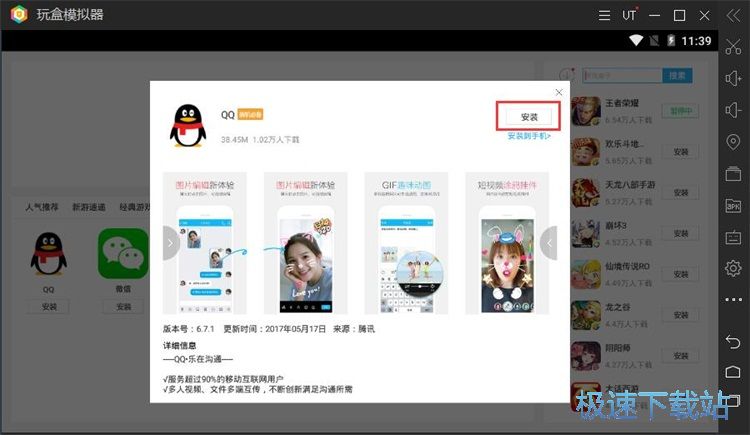Open the 短视频 bunny filter screenshot
This screenshot has height=435, width=750.
click(x=507, y=243)
